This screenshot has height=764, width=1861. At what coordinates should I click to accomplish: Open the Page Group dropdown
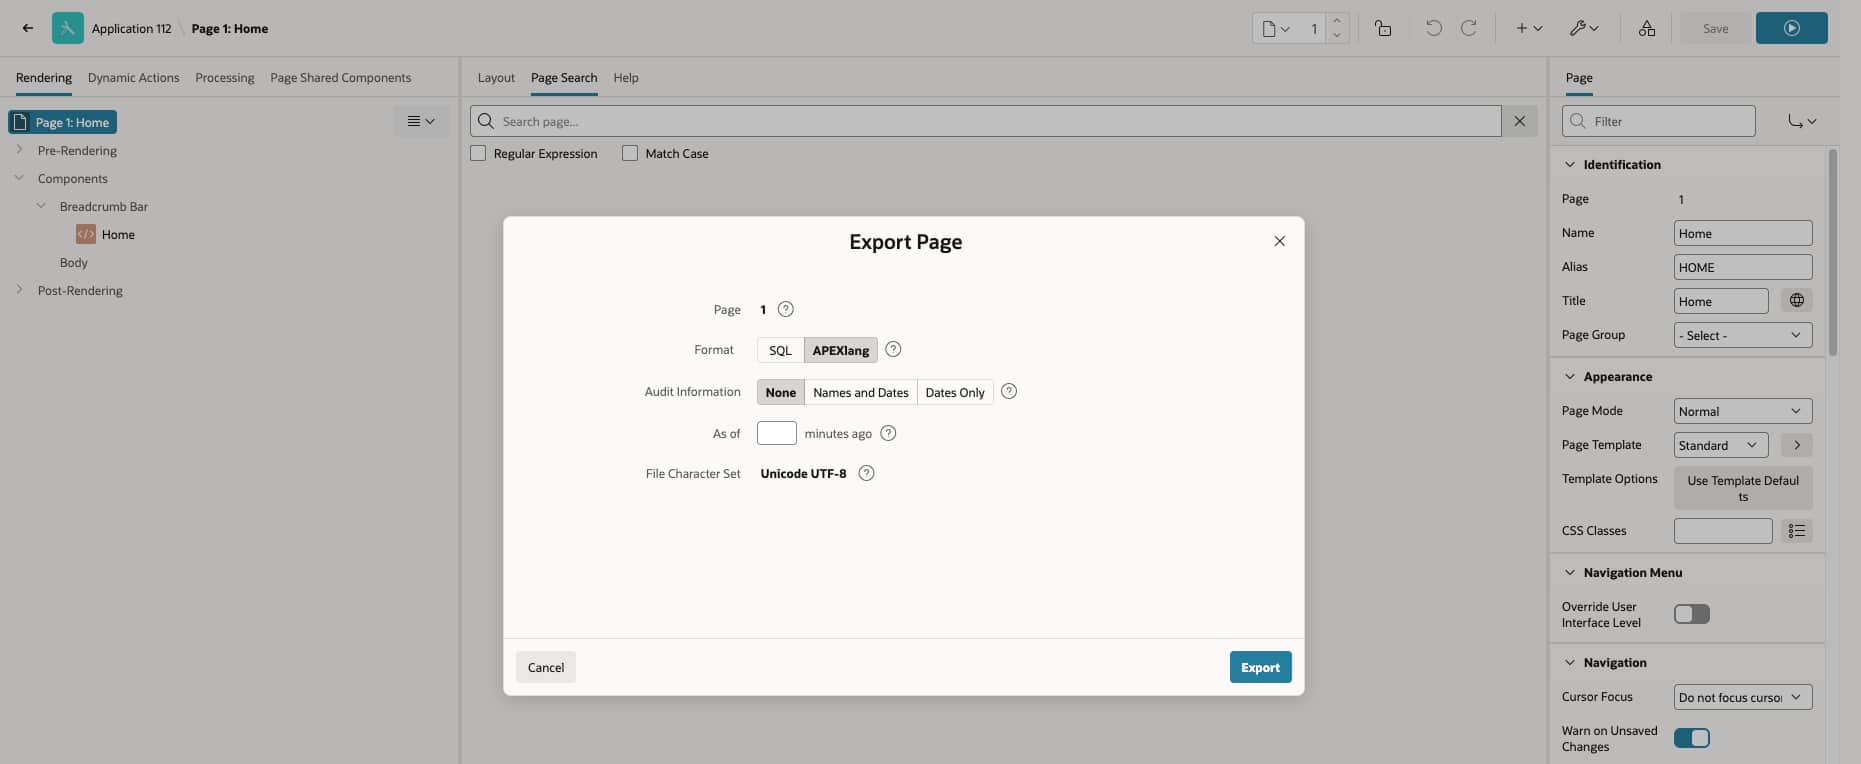(x=1743, y=335)
